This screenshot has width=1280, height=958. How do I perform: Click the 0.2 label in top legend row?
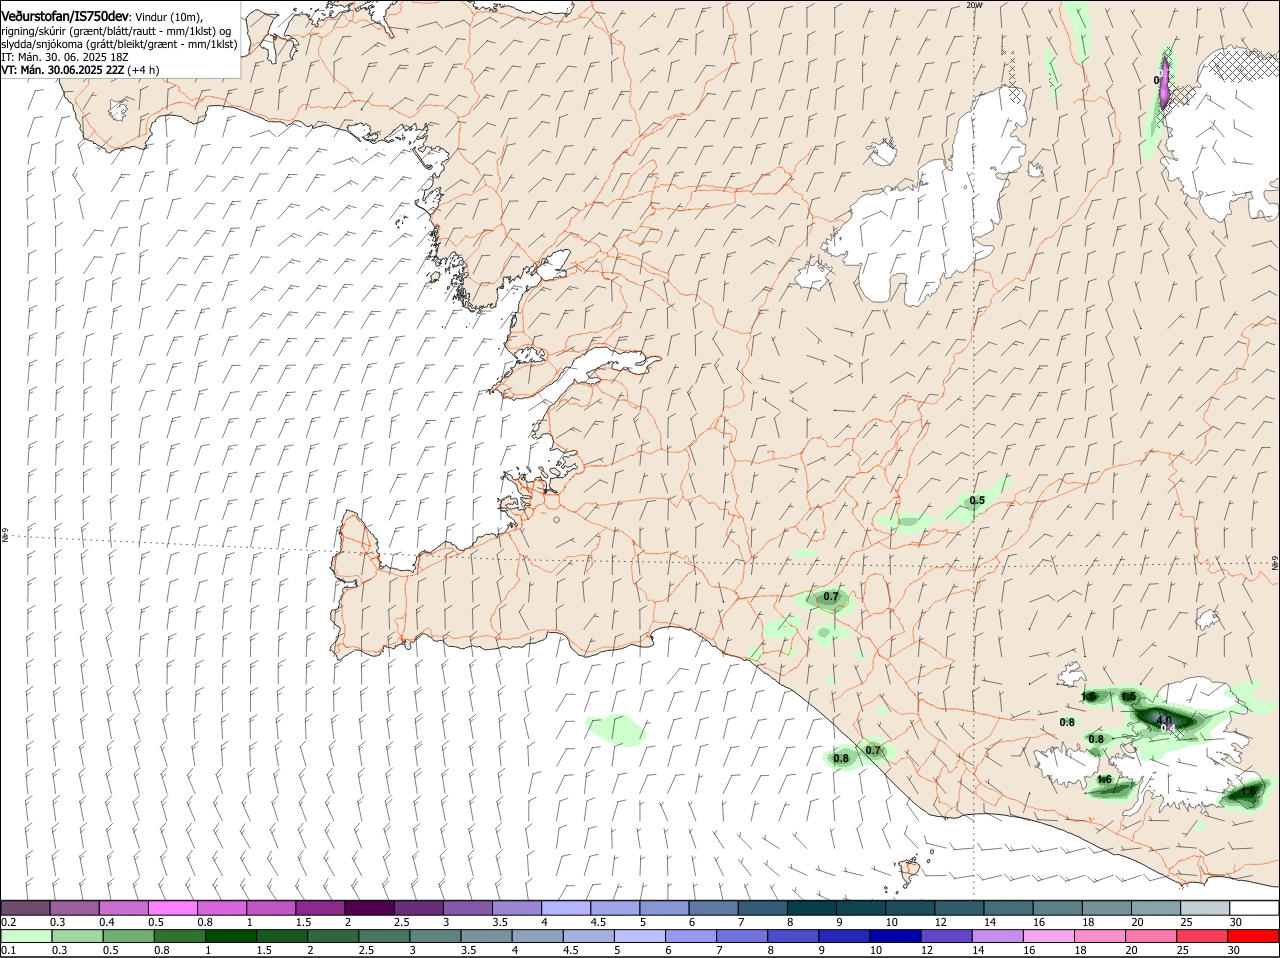pos(8,922)
